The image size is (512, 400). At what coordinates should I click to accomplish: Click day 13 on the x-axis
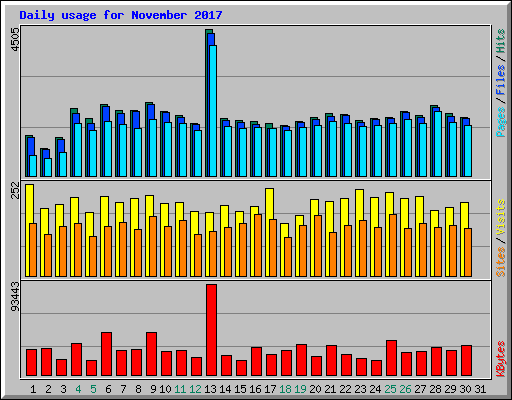210,389
